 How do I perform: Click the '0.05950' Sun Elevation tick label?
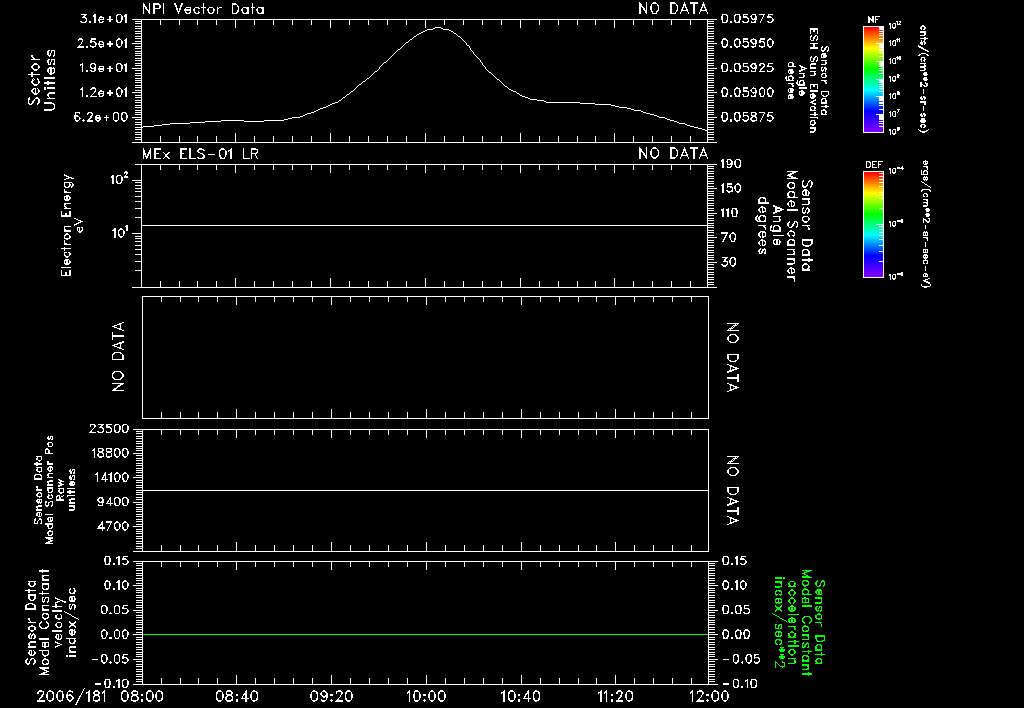click(x=748, y=43)
